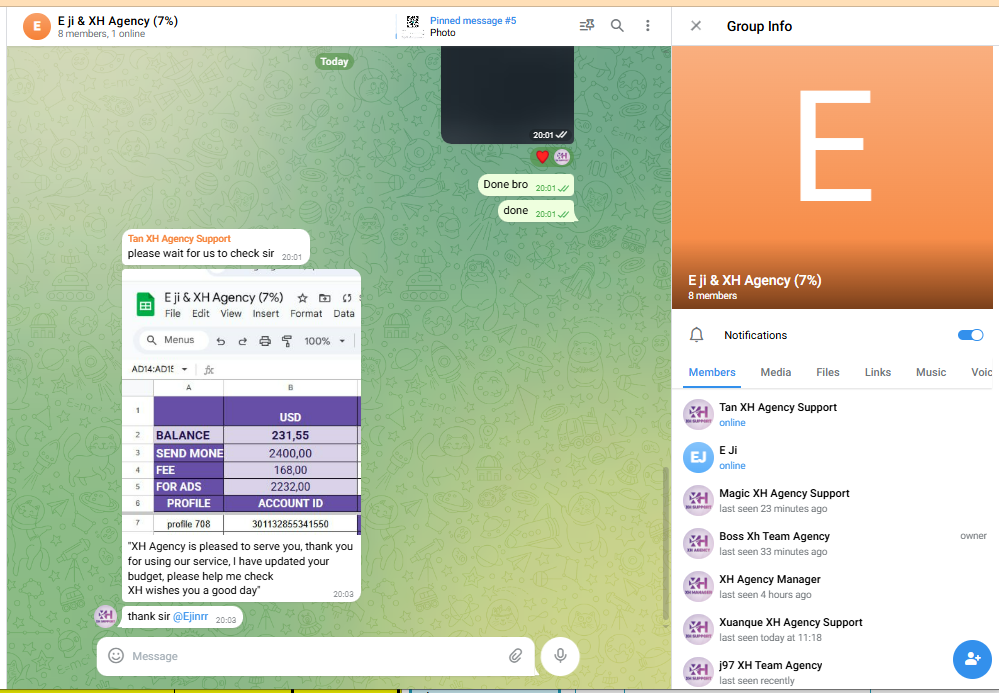The height and width of the screenshot is (693, 999).
Task: Open the Files tab
Action: click(x=827, y=372)
